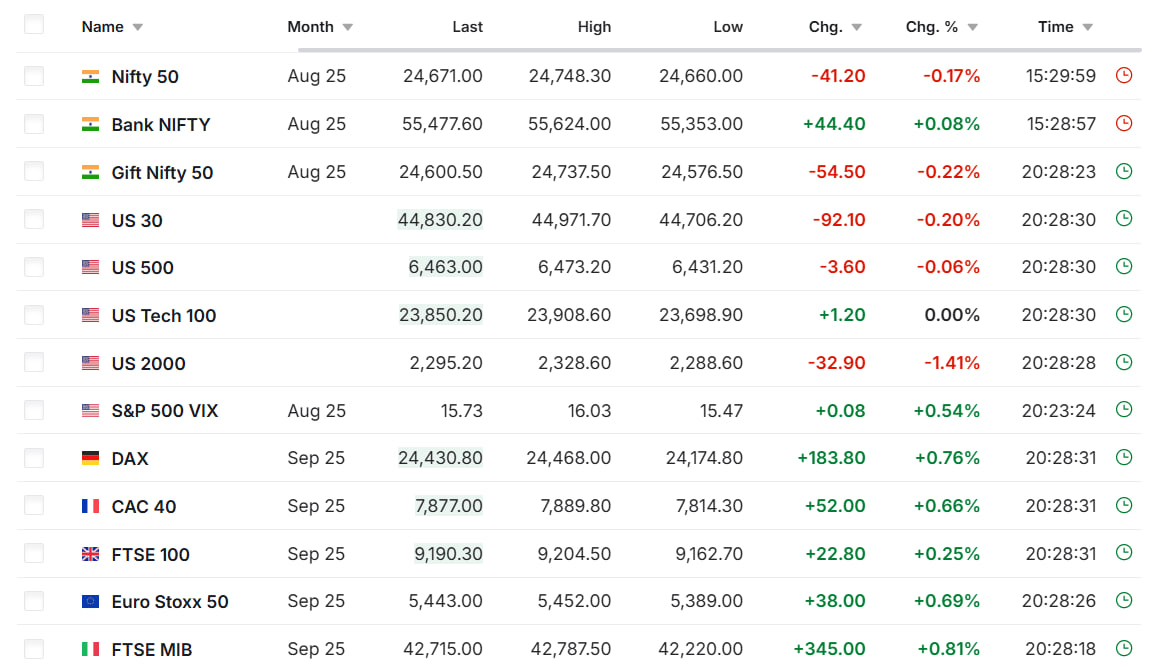Viewport: 1158px width, 667px height.
Task: Tick the checkbox for Nifty 50 row
Action: point(34,76)
